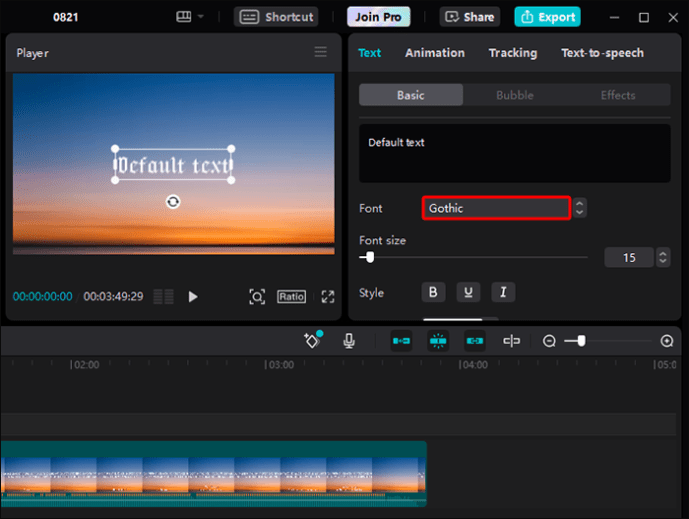Switch to the Text tab
Screen dimensions: 689x519
(369, 53)
